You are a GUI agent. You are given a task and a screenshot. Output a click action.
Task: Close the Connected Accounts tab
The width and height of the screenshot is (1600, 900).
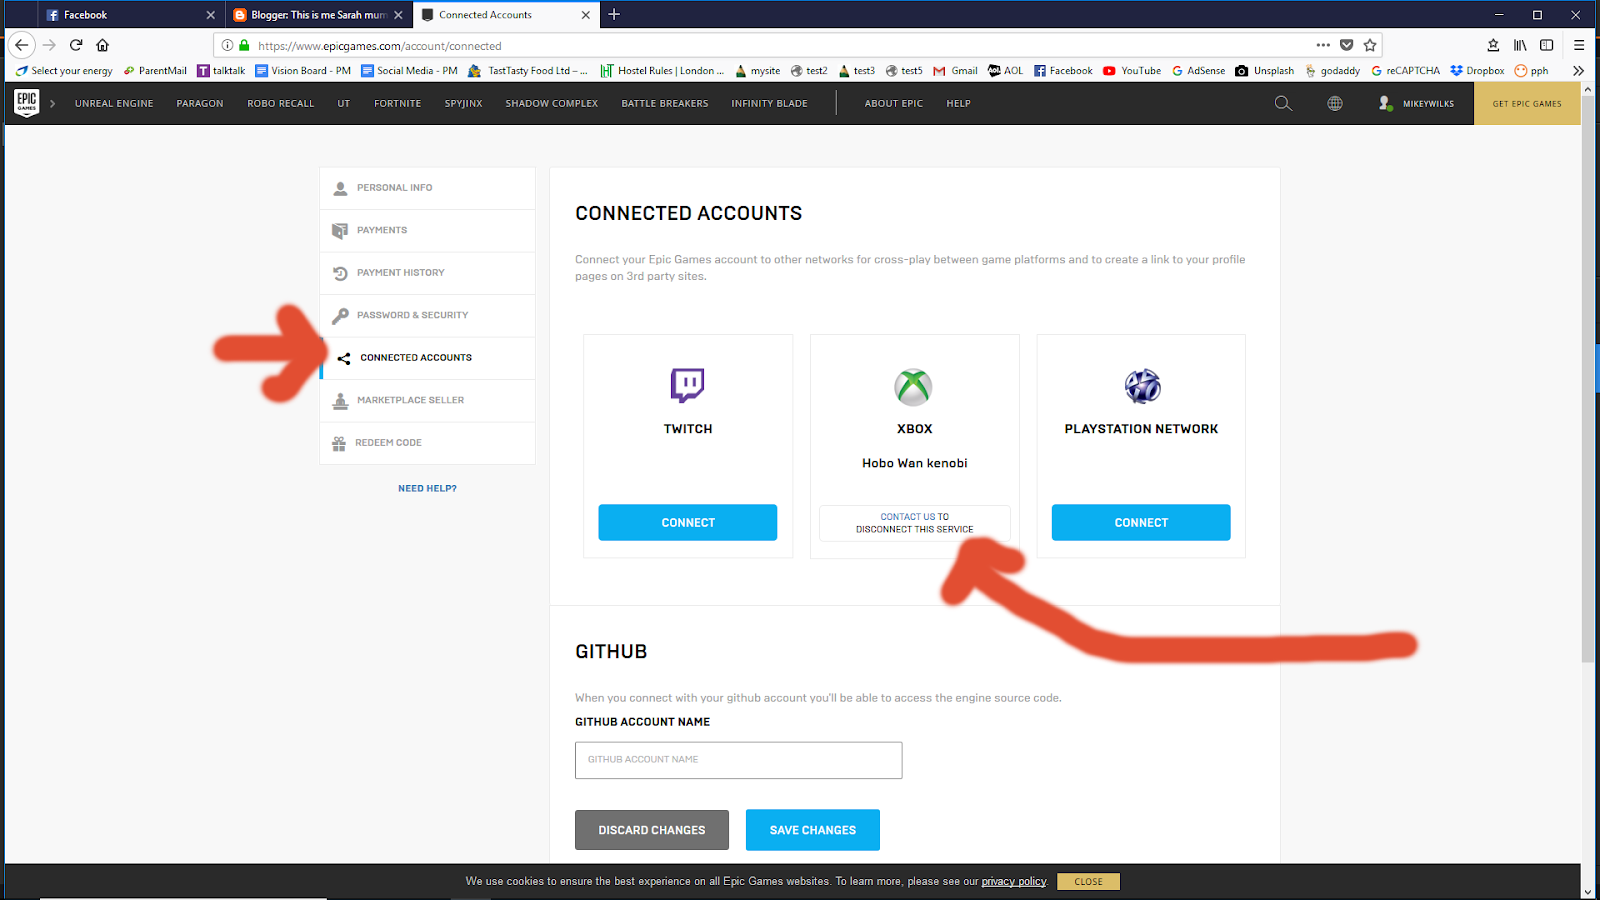[586, 15]
